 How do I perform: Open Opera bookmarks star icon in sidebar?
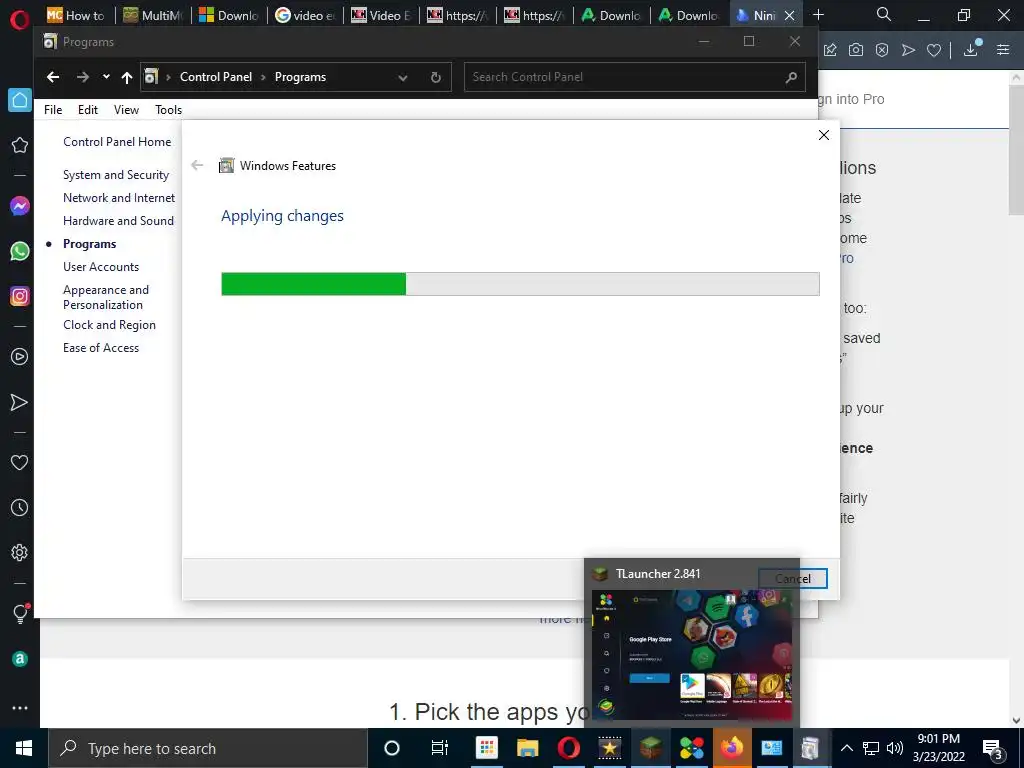tap(20, 145)
